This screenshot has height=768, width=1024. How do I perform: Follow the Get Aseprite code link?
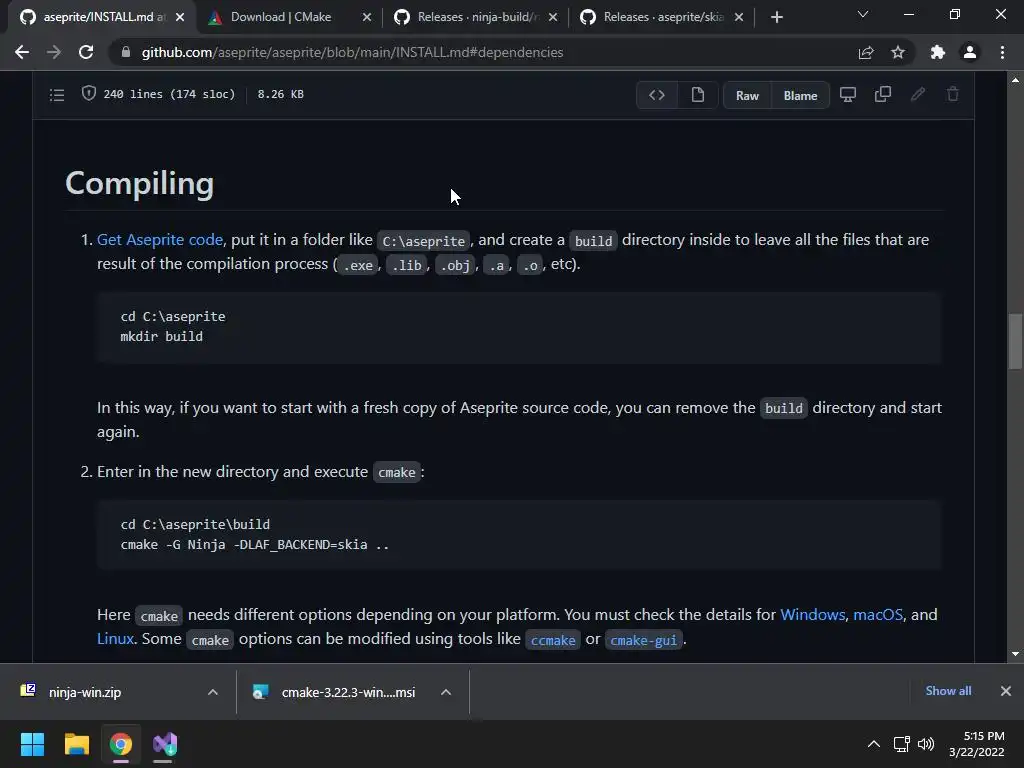point(159,240)
